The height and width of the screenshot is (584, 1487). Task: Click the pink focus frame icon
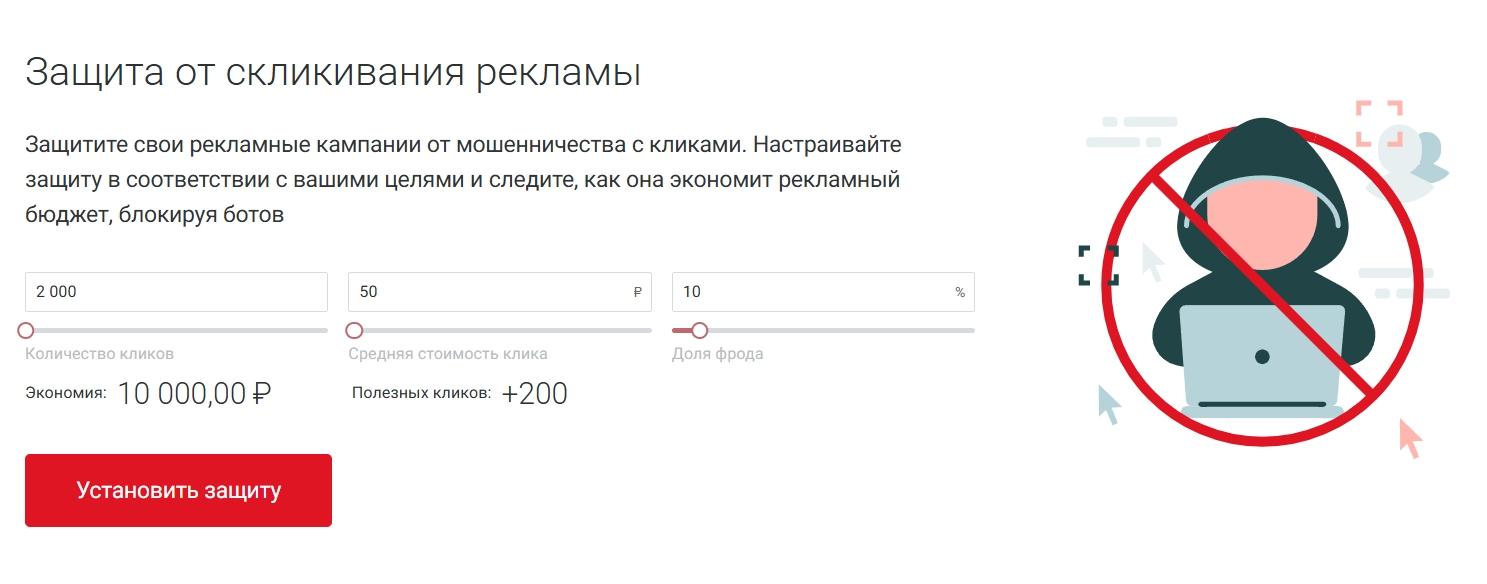click(1378, 123)
